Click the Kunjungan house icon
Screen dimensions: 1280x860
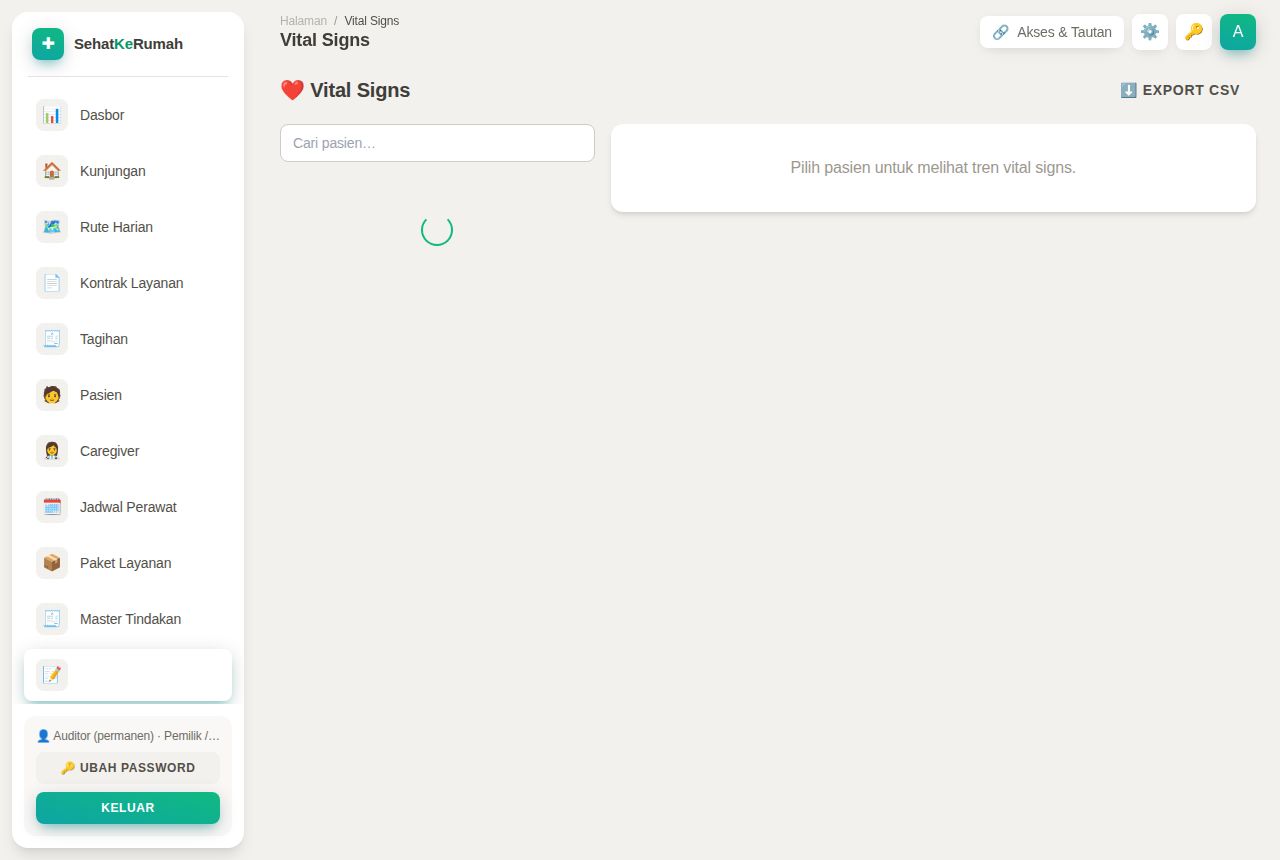pos(52,171)
